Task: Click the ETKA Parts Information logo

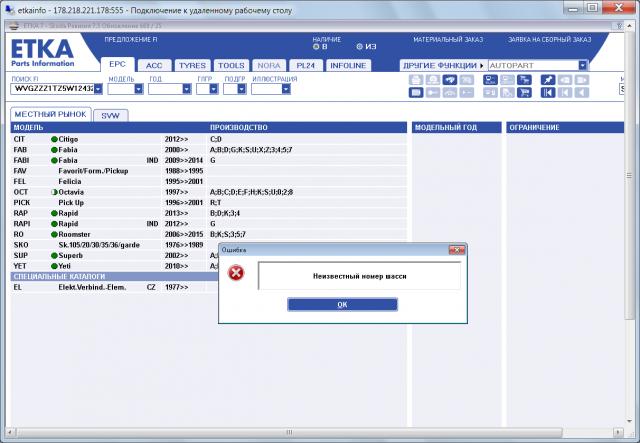Action: tap(39, 53)
